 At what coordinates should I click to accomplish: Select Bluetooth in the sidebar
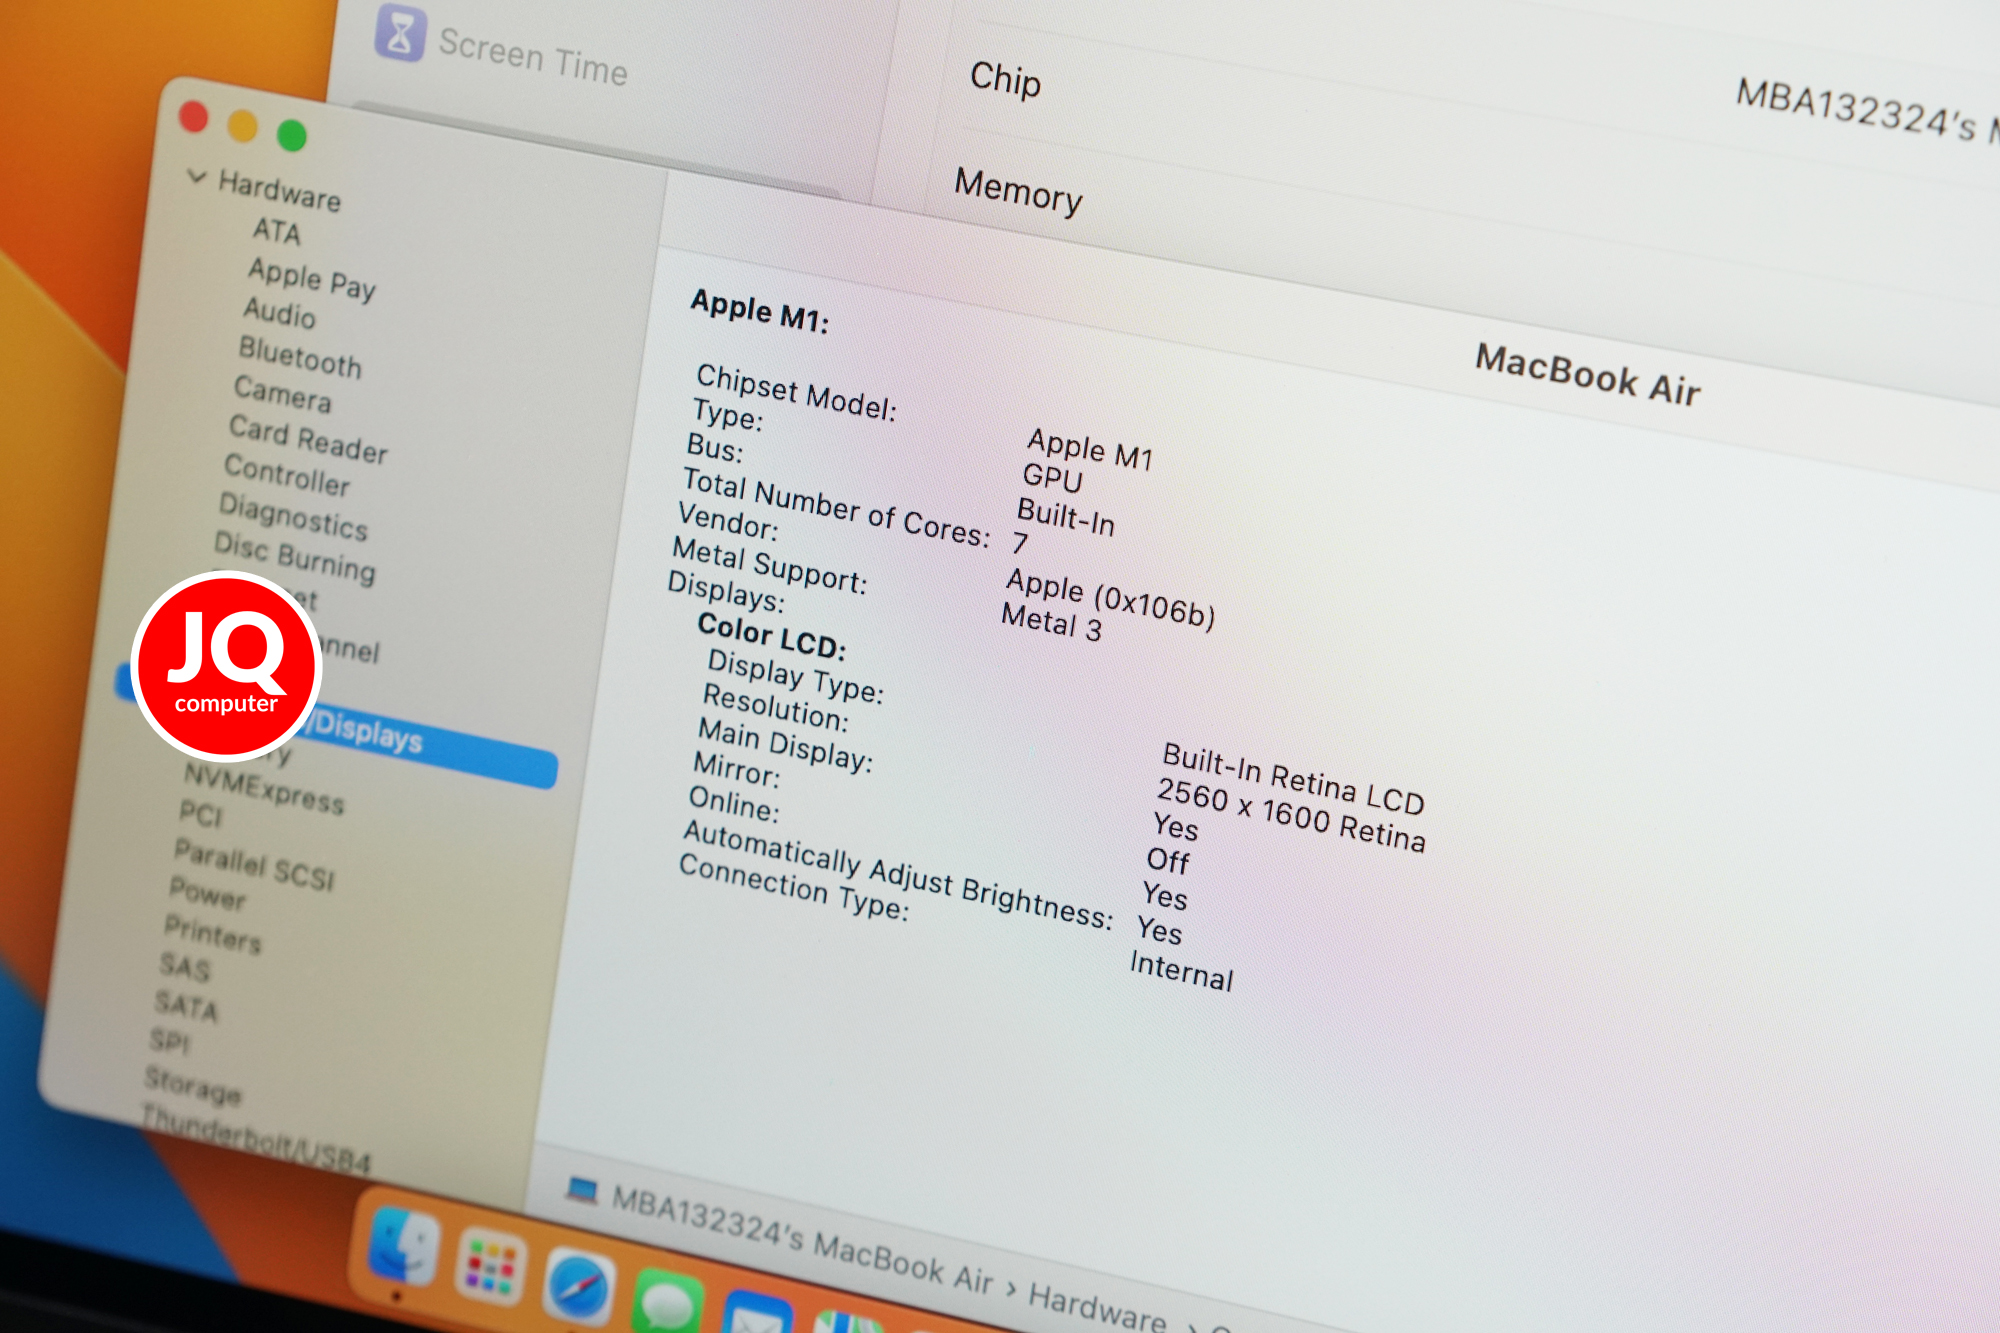click(300, 357)
